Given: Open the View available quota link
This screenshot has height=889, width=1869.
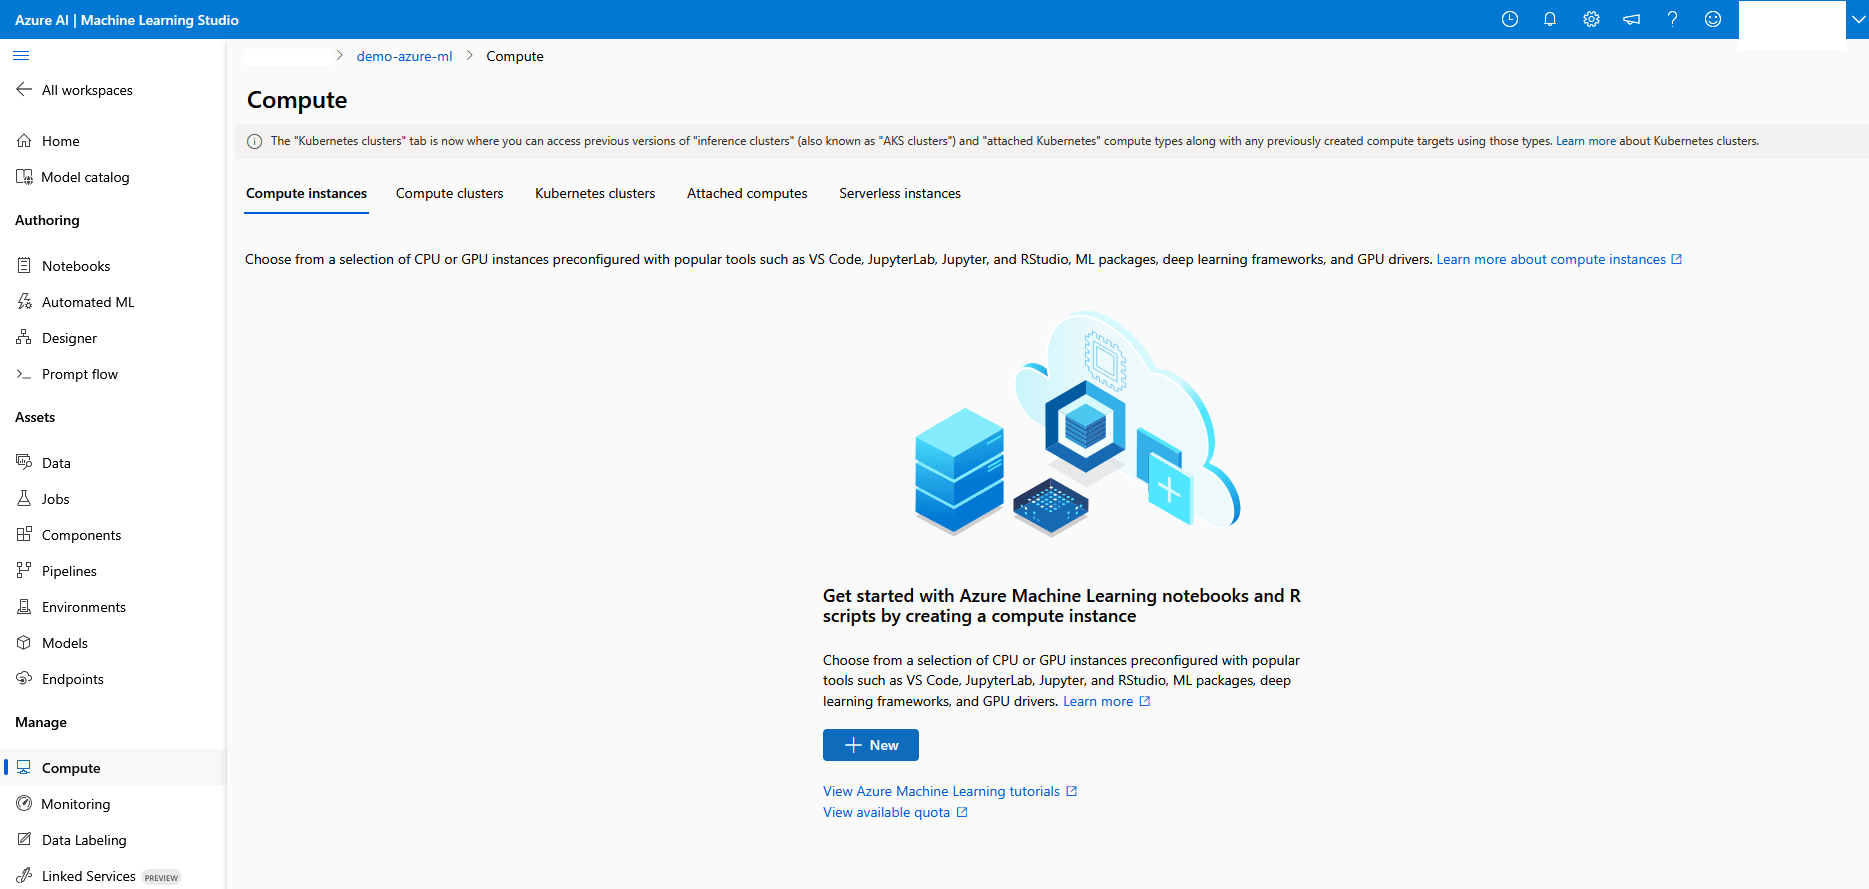Looking at the screenshot, I should pyautogui.click(x=895, y=812).
